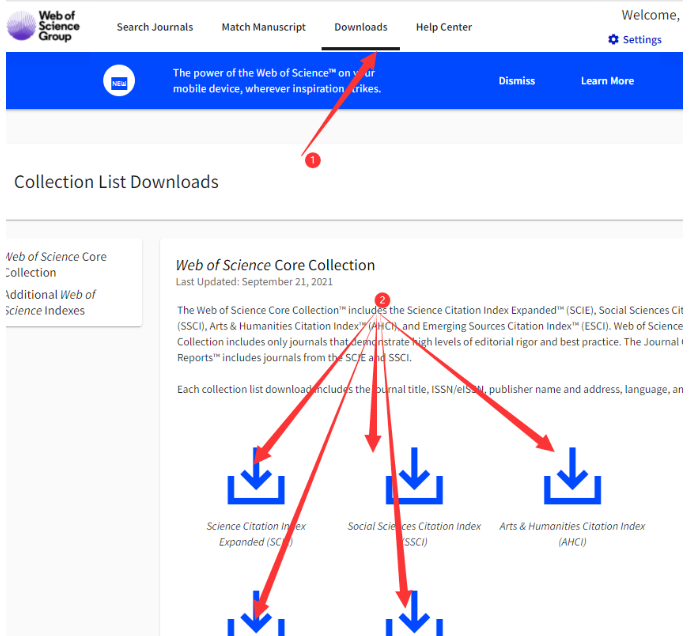
Task: Download the Science Citation Index Expanded list
Action: pyautogui.click(x=256, y=476)
